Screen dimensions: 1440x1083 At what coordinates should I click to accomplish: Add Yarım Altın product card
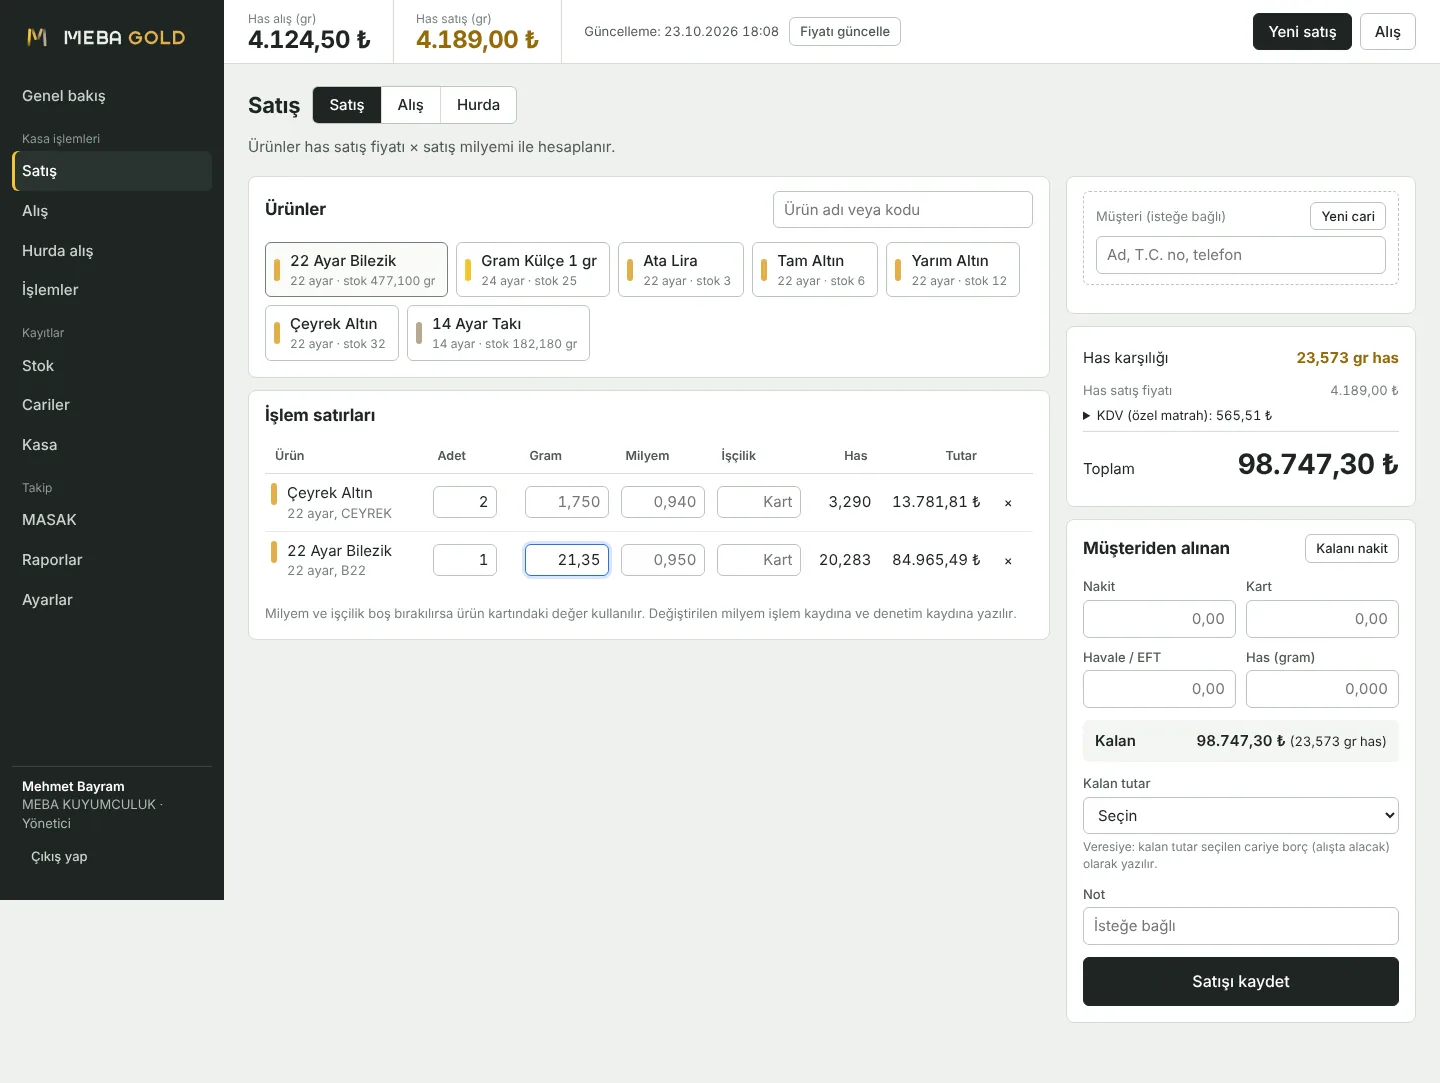953,270
